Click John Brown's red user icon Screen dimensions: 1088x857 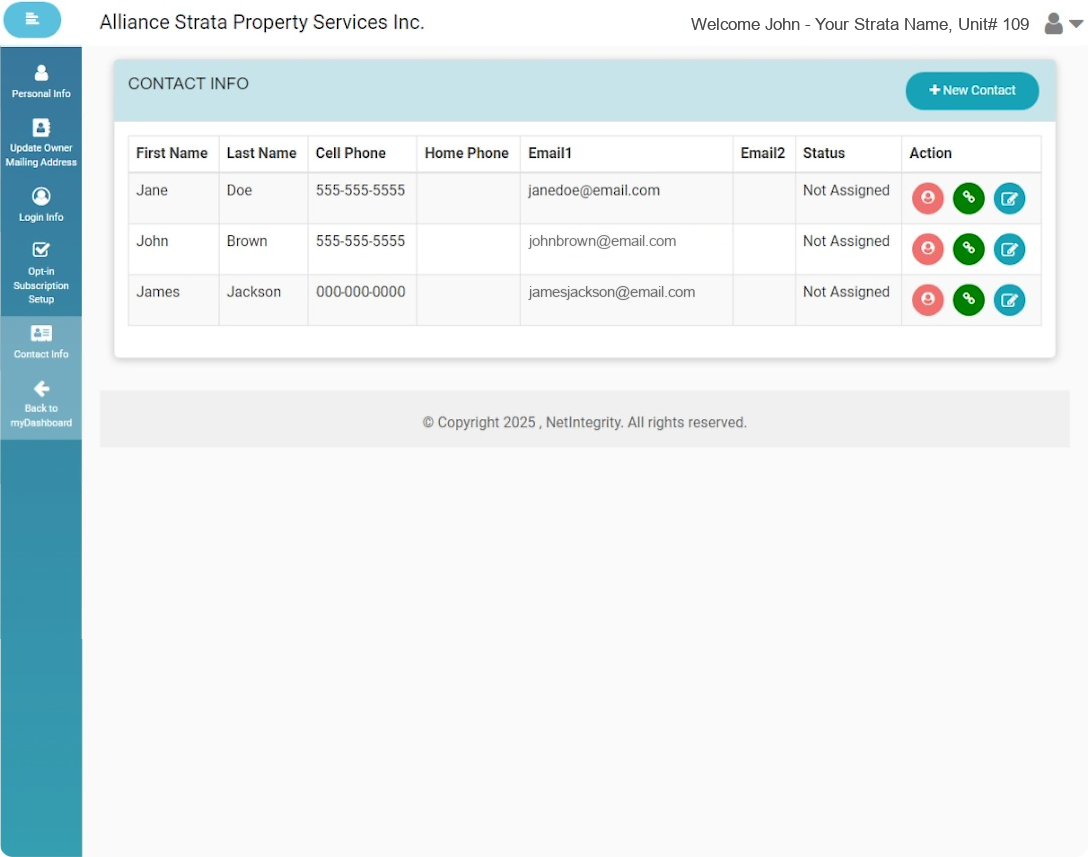tap(928, 249)
